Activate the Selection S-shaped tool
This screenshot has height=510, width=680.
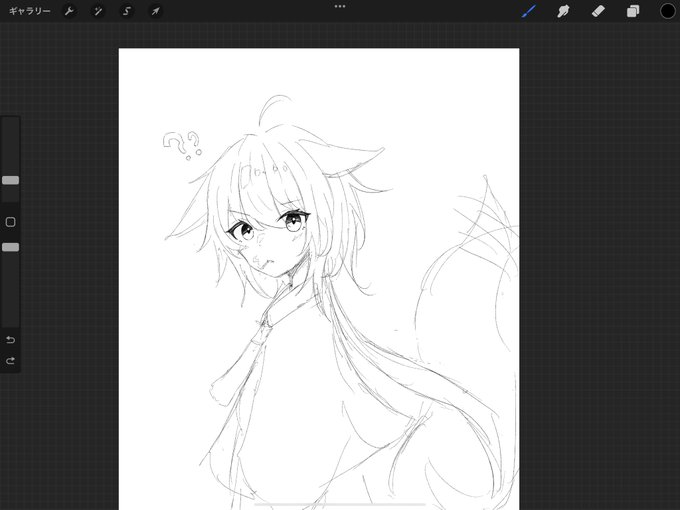[127, 11]
